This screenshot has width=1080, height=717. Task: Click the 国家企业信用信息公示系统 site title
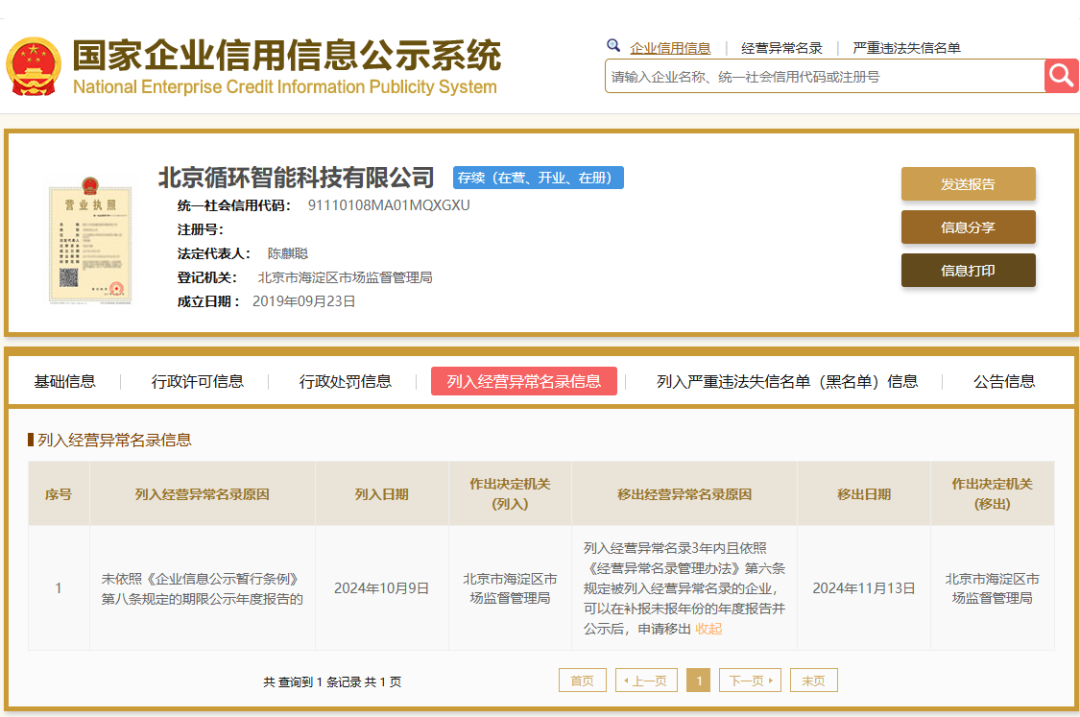click(x=287, y=55)
